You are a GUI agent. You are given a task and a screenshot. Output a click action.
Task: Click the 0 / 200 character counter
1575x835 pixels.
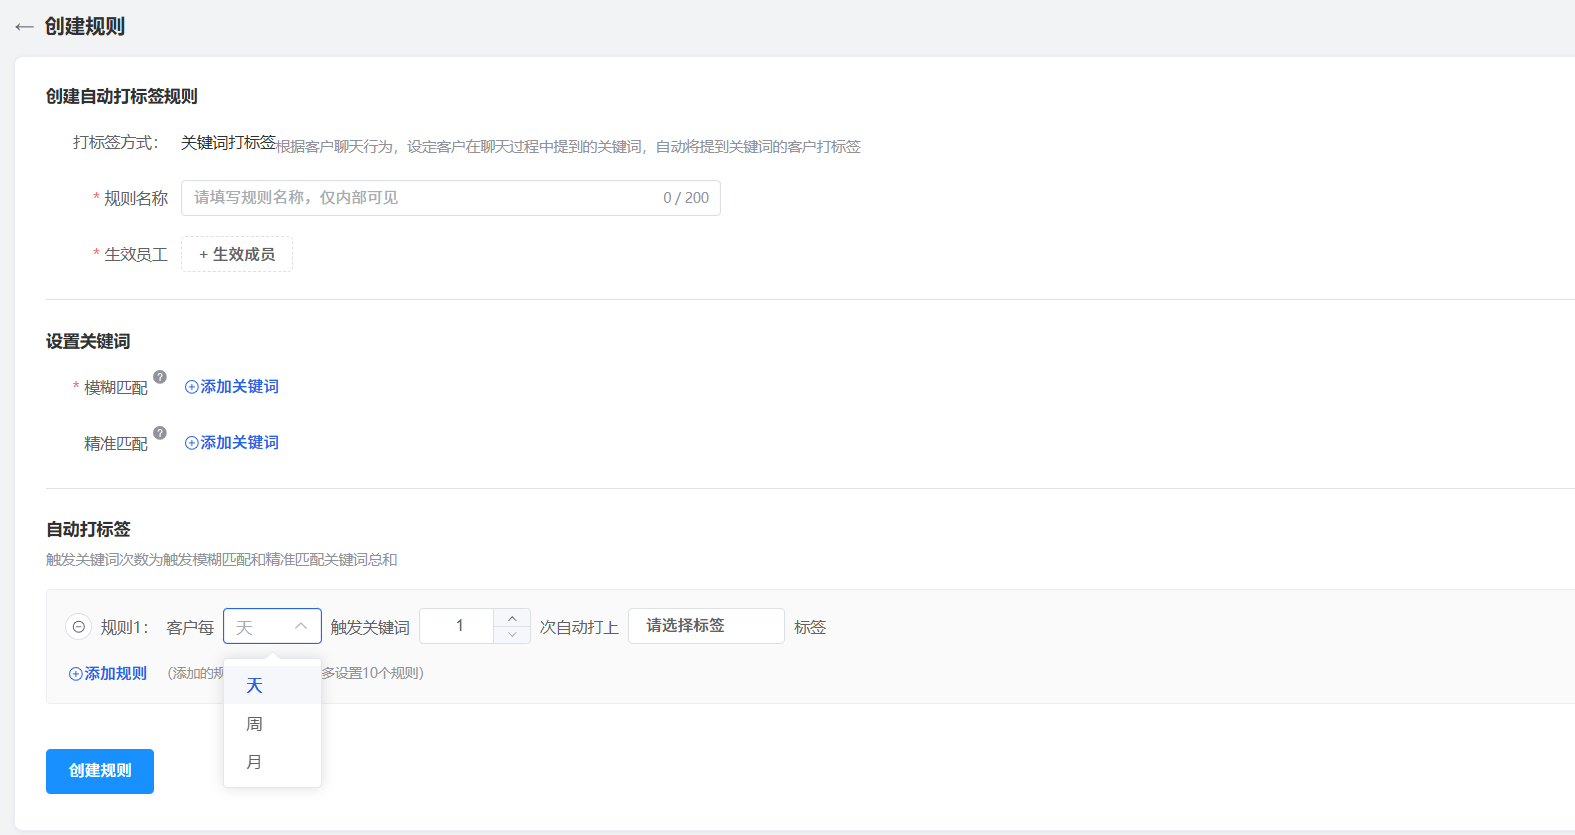686,198
